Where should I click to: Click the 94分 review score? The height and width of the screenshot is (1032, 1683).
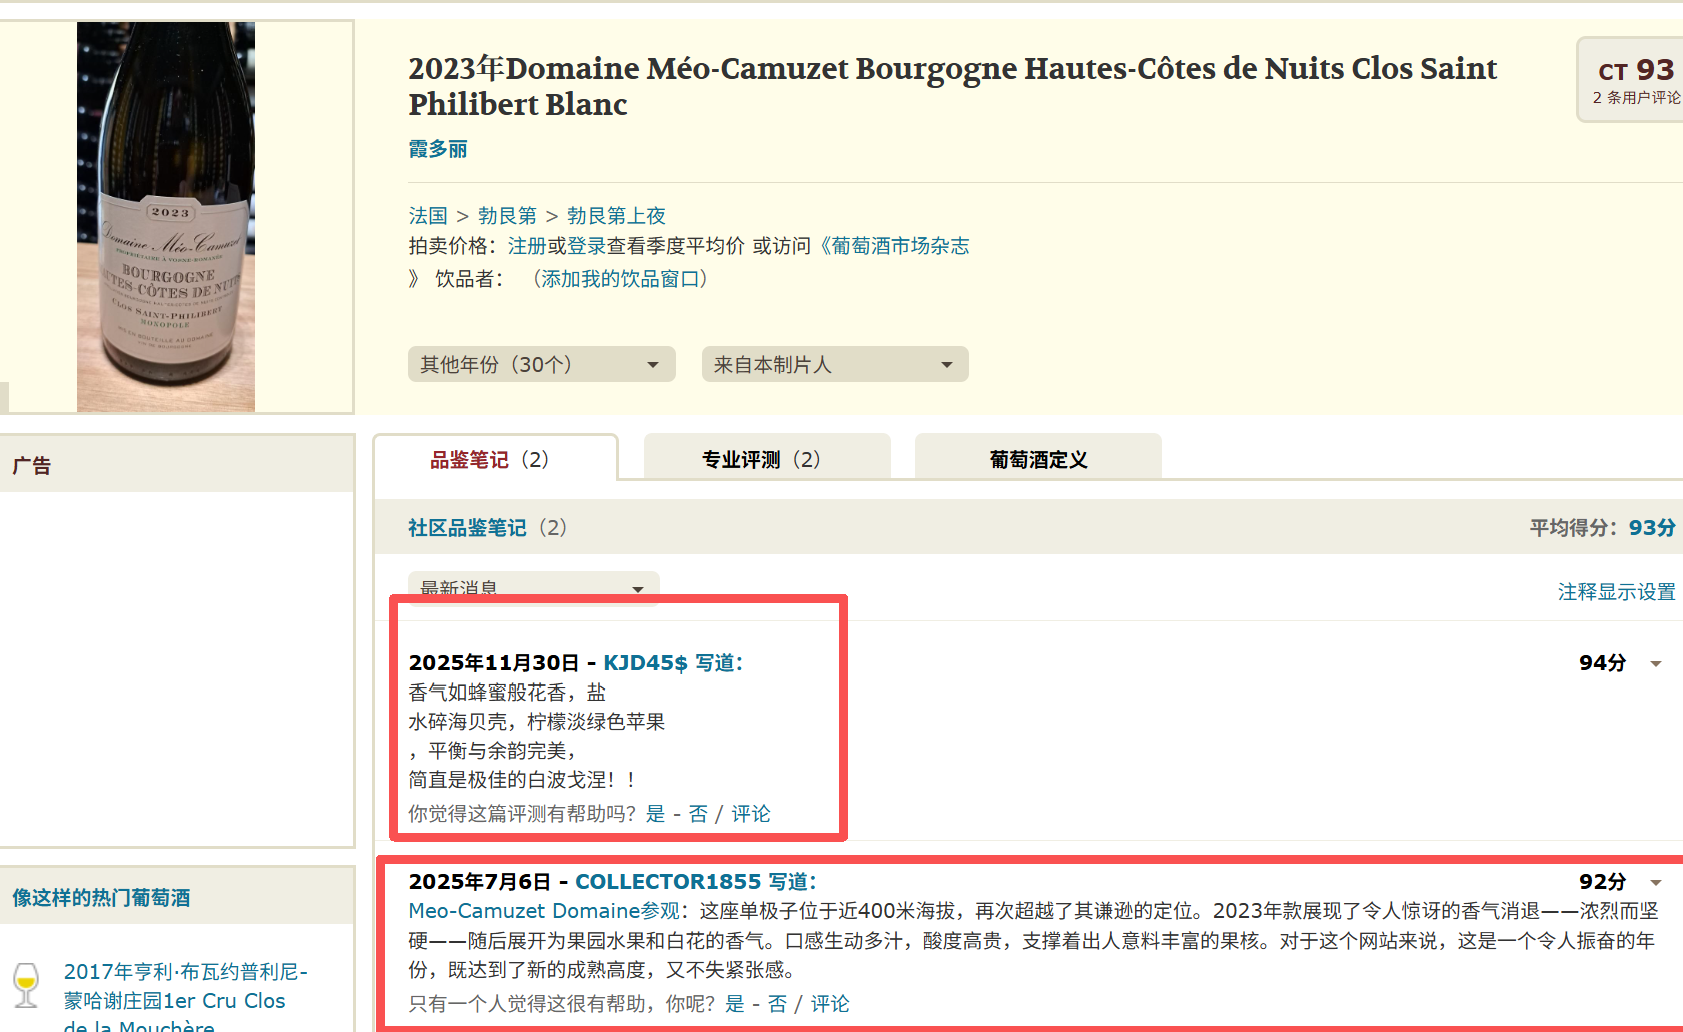tap(1602, 663)
